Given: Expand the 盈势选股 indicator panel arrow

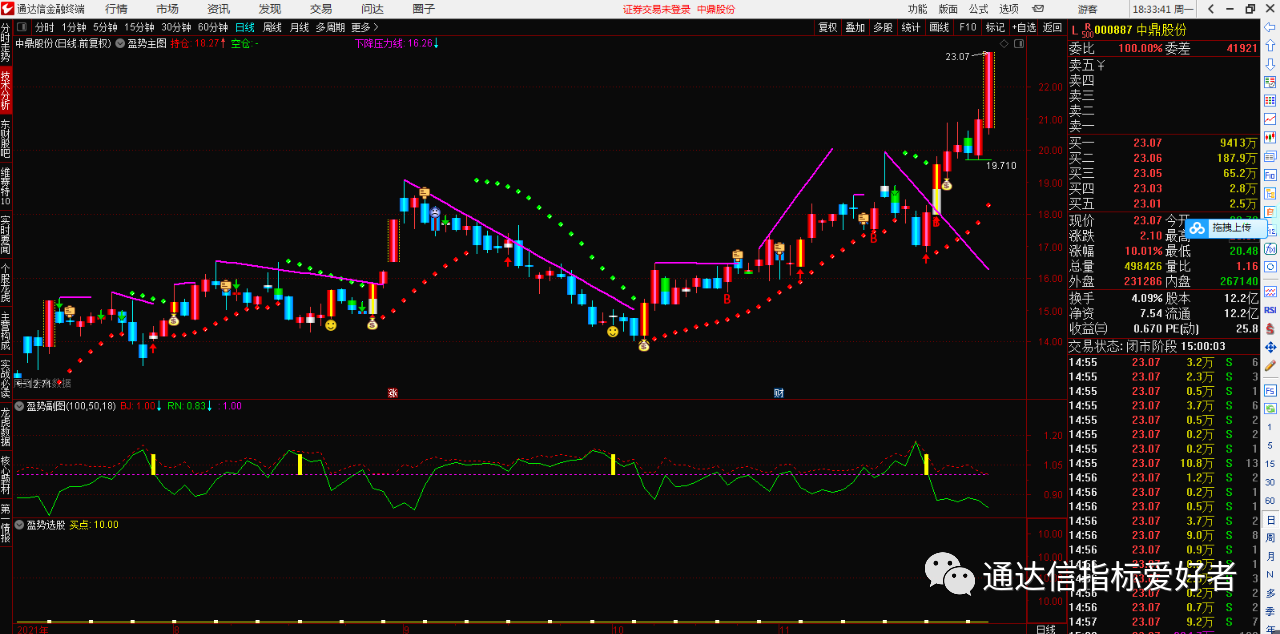Looking at the screenshot, I should pos(20,524).
